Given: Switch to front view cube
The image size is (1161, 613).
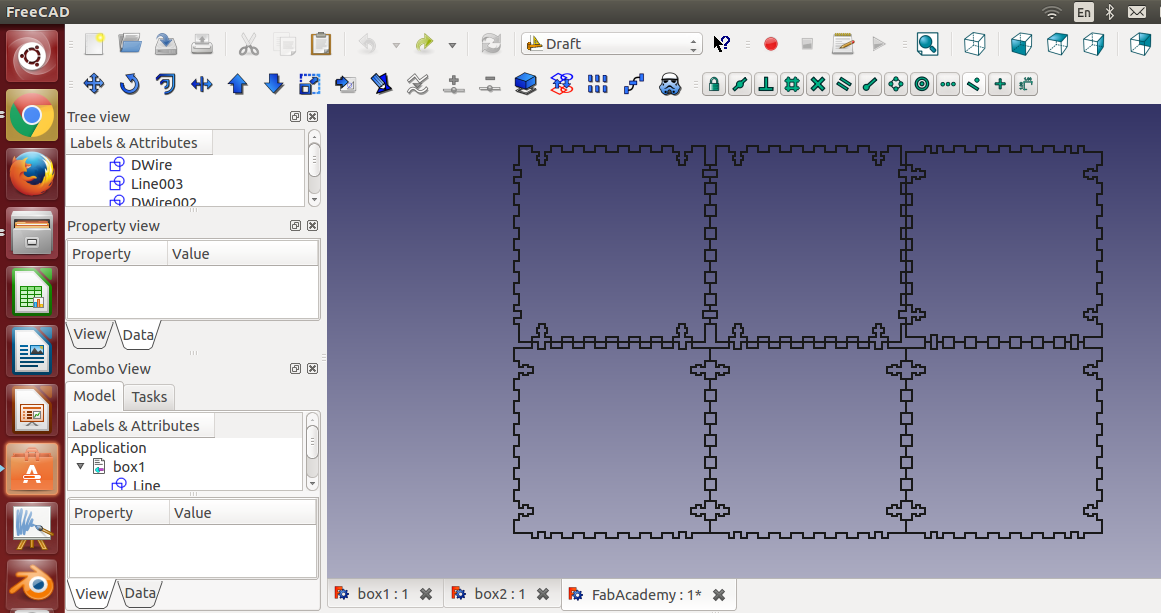Looking at the screenshot, I should coord(1022,44).
